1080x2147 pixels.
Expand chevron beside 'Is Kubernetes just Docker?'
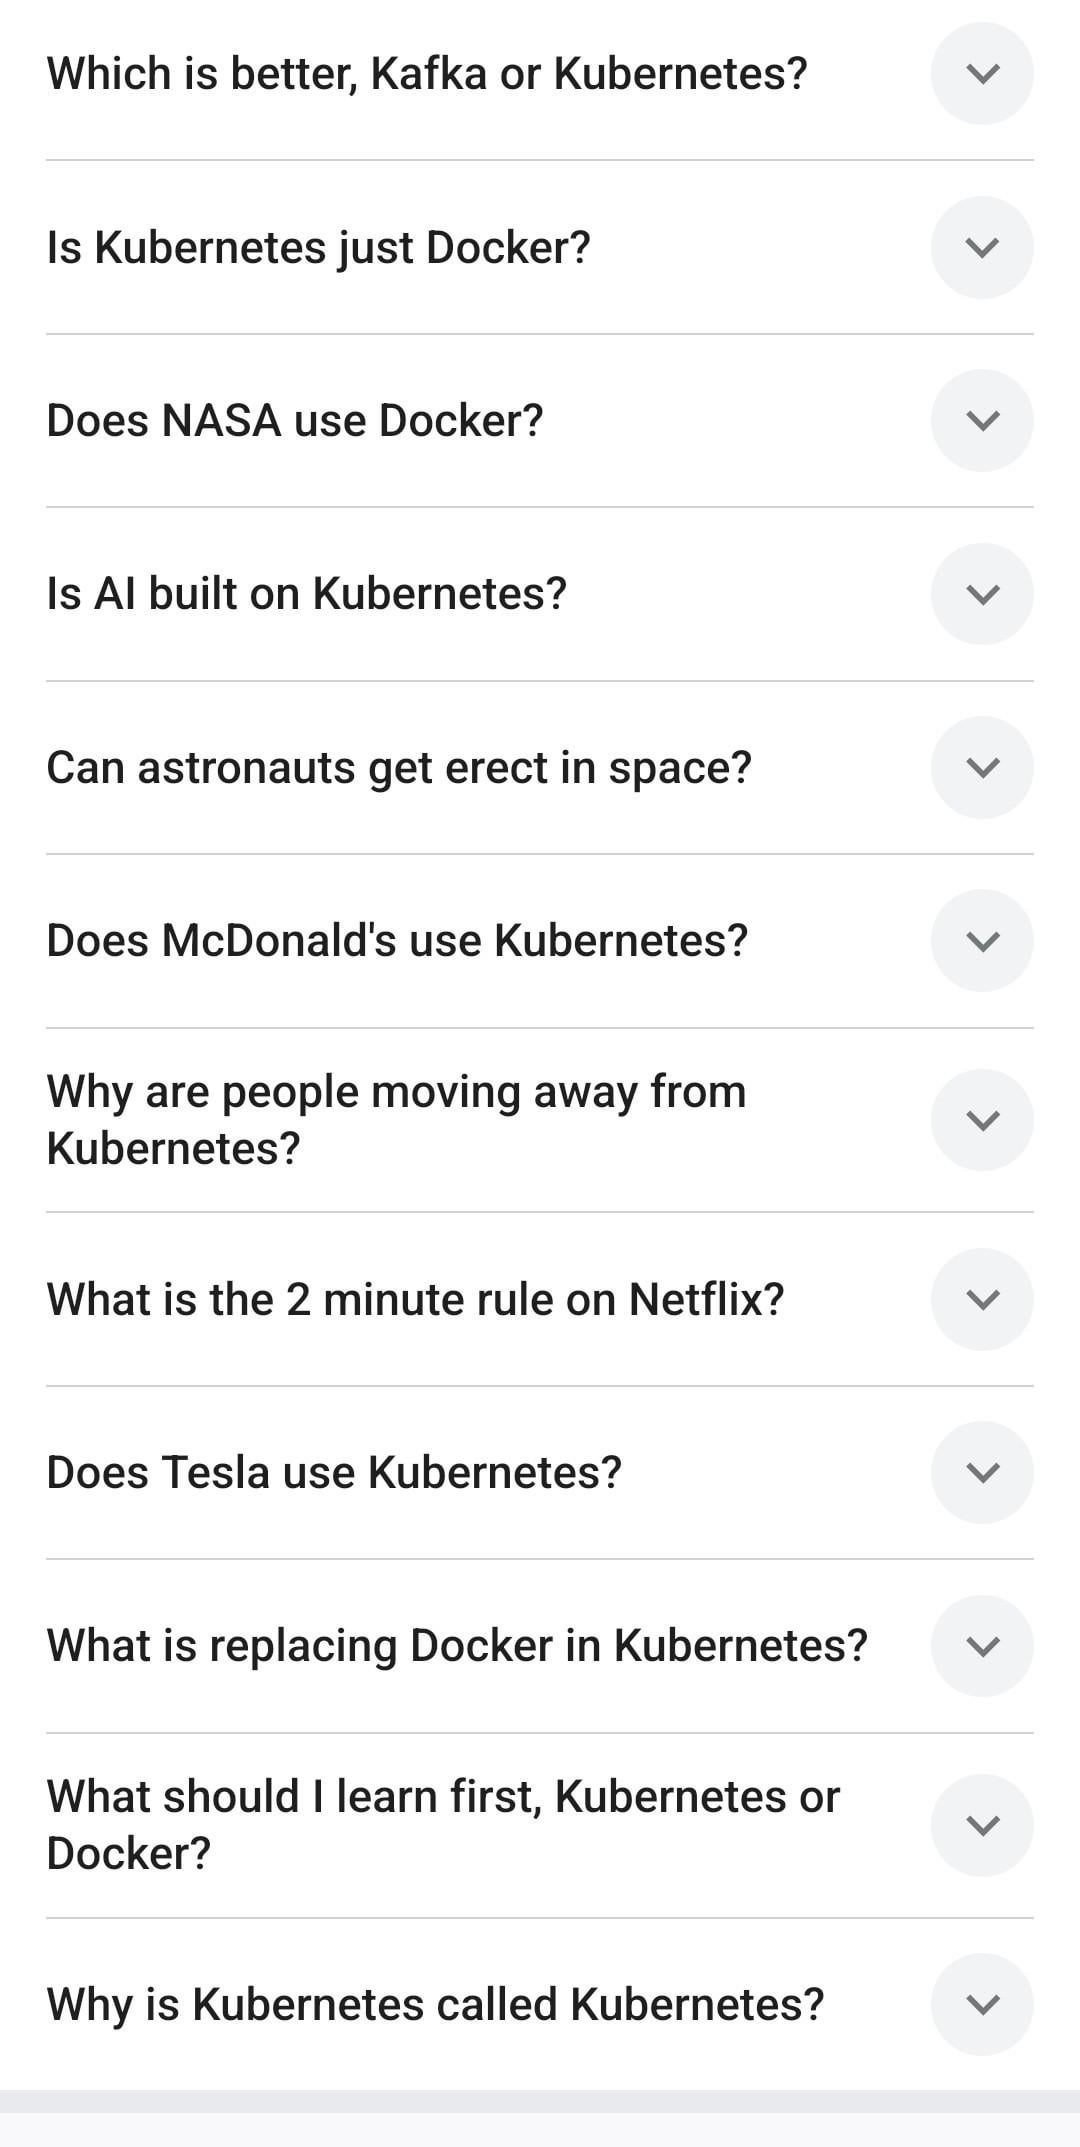click(x=982, y=247)
